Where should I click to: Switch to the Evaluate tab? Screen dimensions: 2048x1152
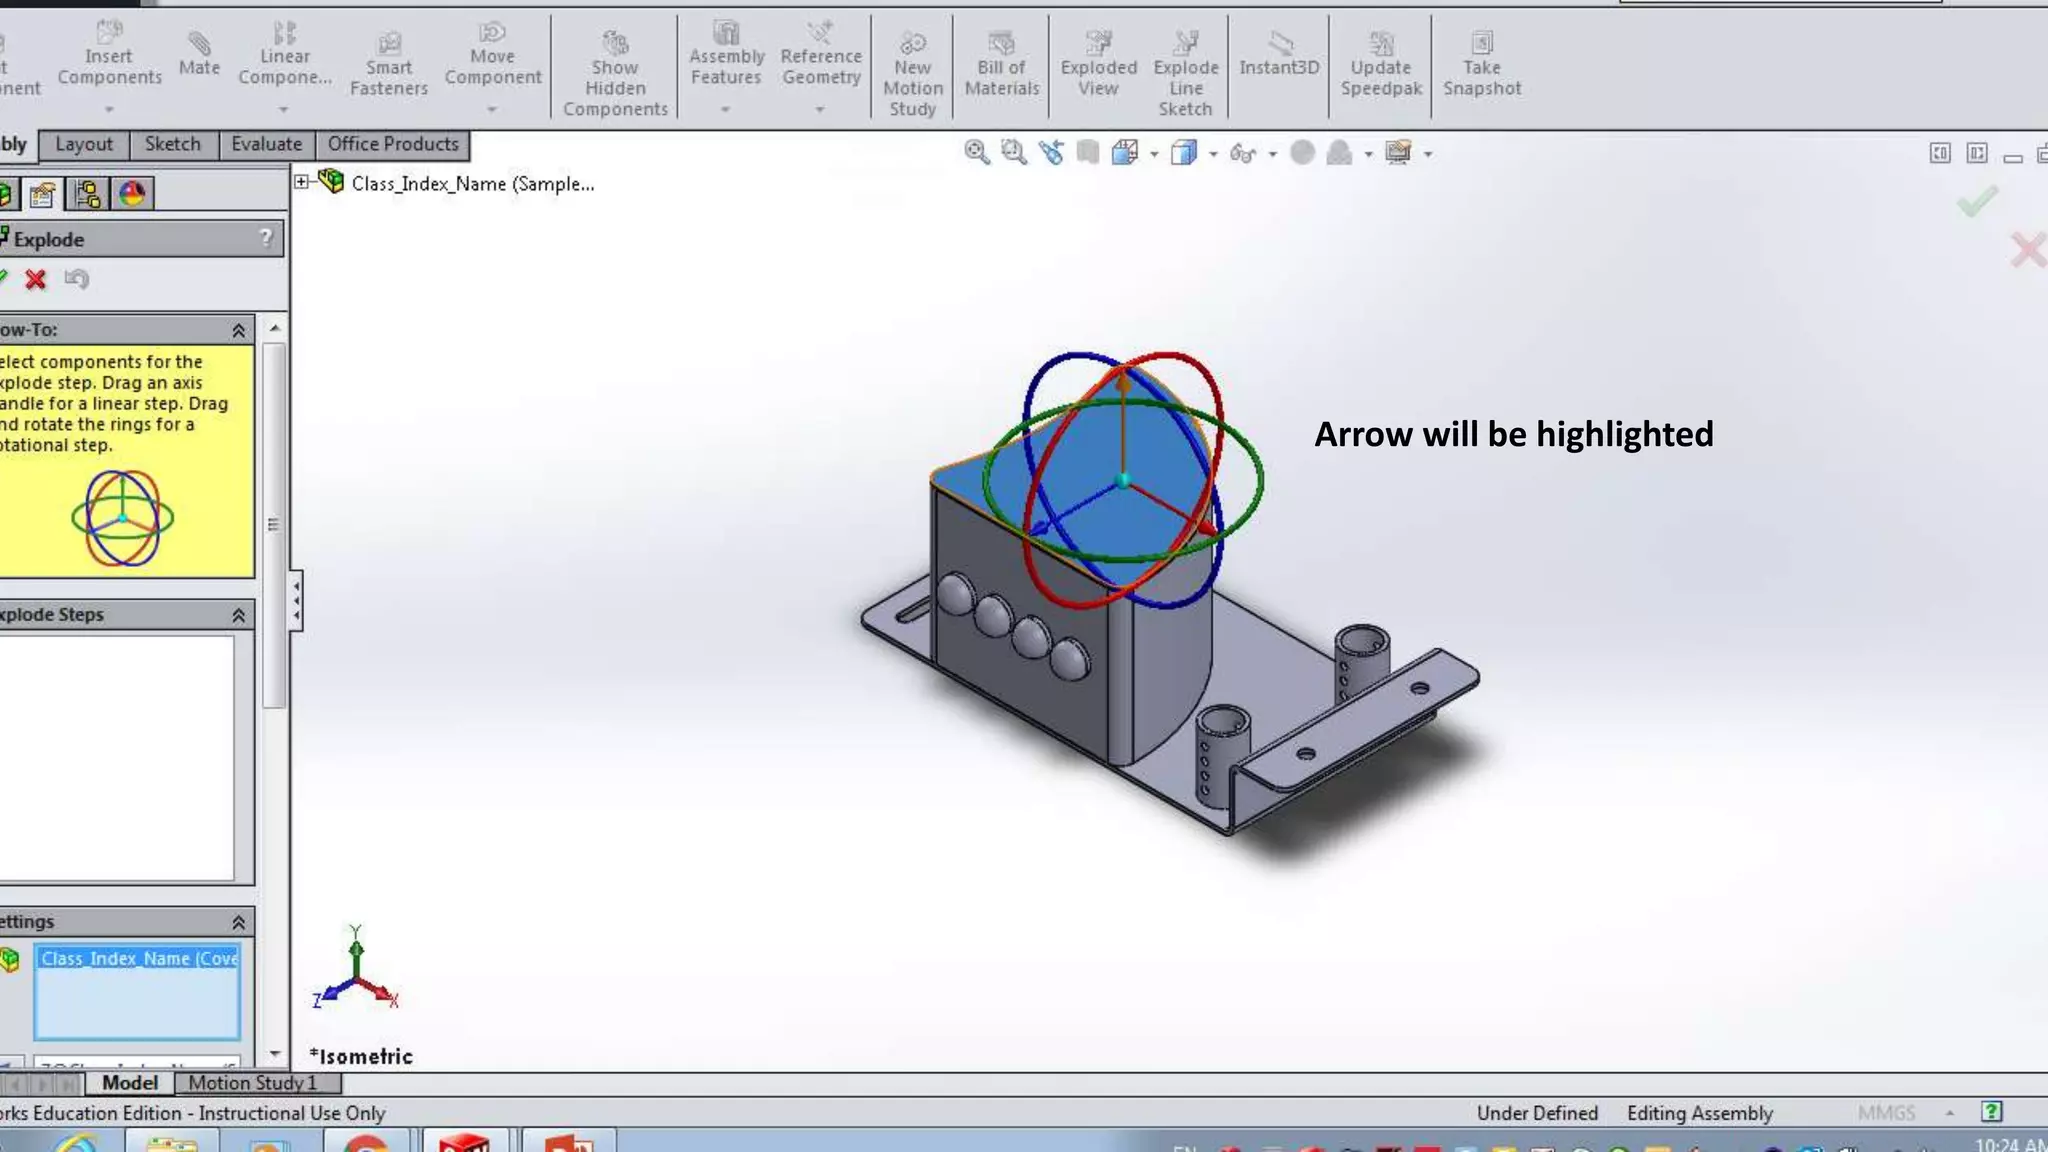click(266, 144)
